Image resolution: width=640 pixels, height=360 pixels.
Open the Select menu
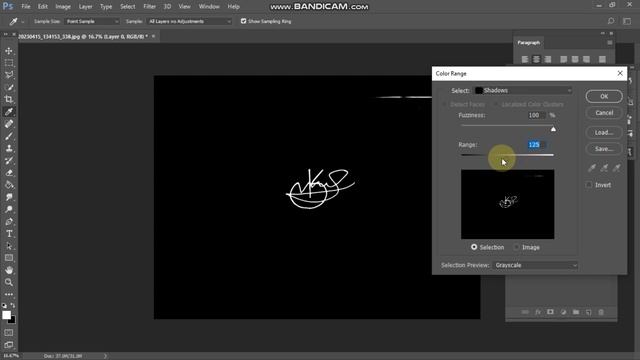[x=127, y=7]
